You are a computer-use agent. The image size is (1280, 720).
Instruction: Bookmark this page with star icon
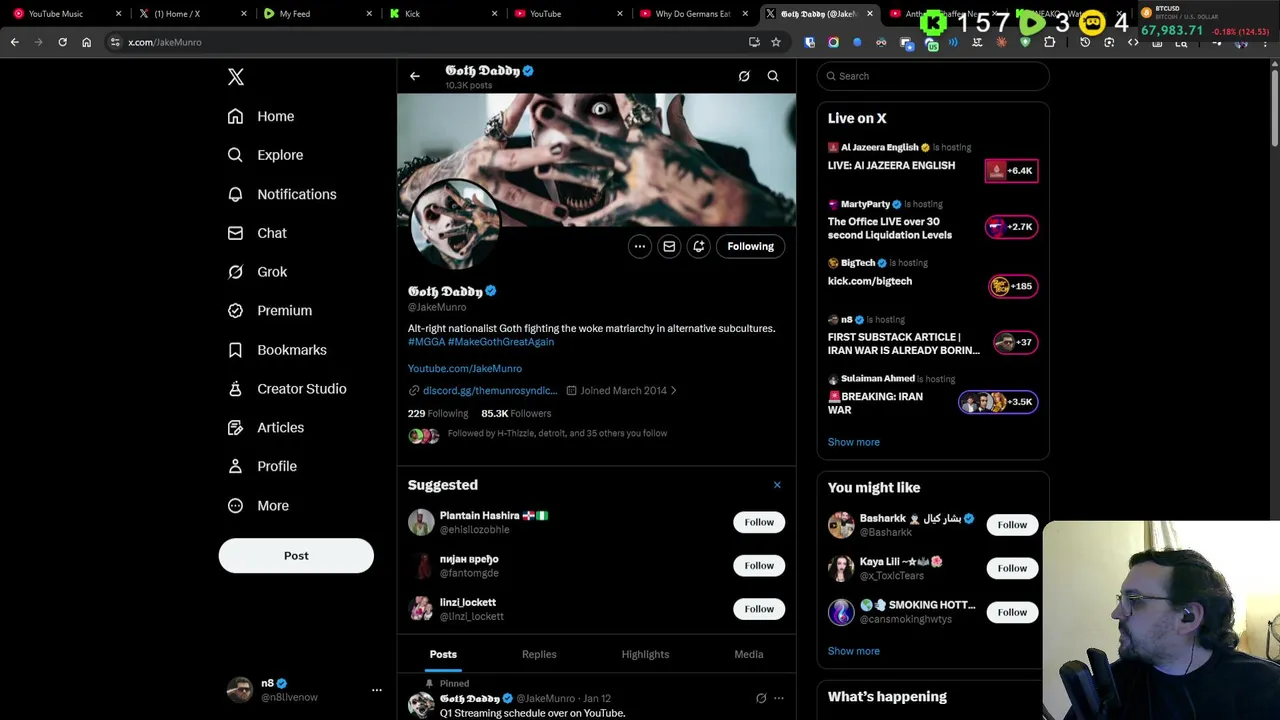pos(776,42)
